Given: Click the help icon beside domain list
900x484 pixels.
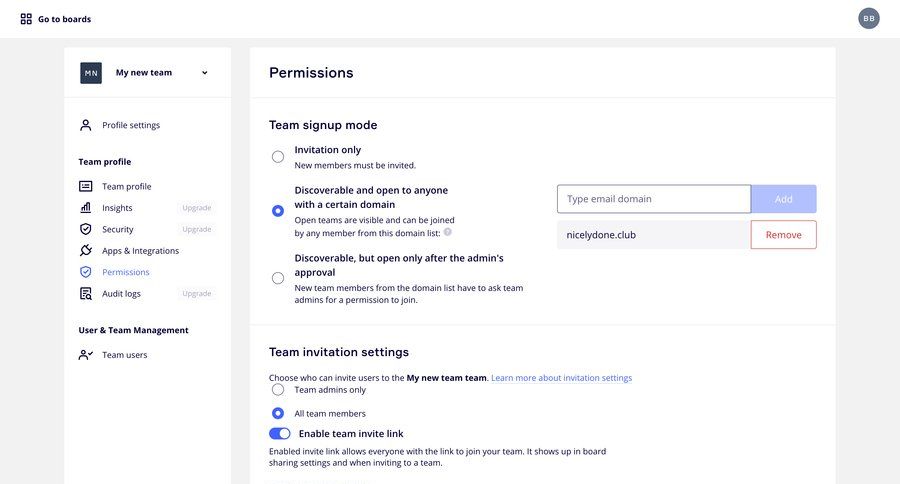Looking at the screenshot, I should pyautogui.click(x=448, y=232).
